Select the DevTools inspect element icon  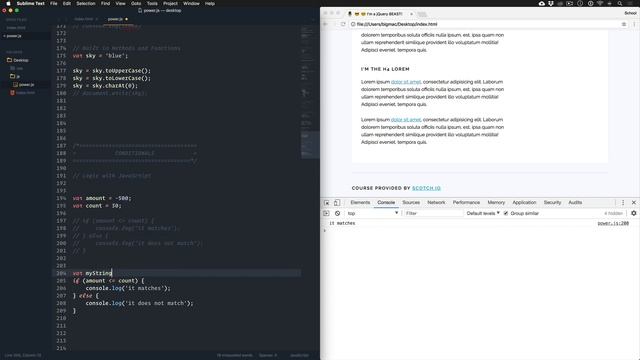coord(327,202)
